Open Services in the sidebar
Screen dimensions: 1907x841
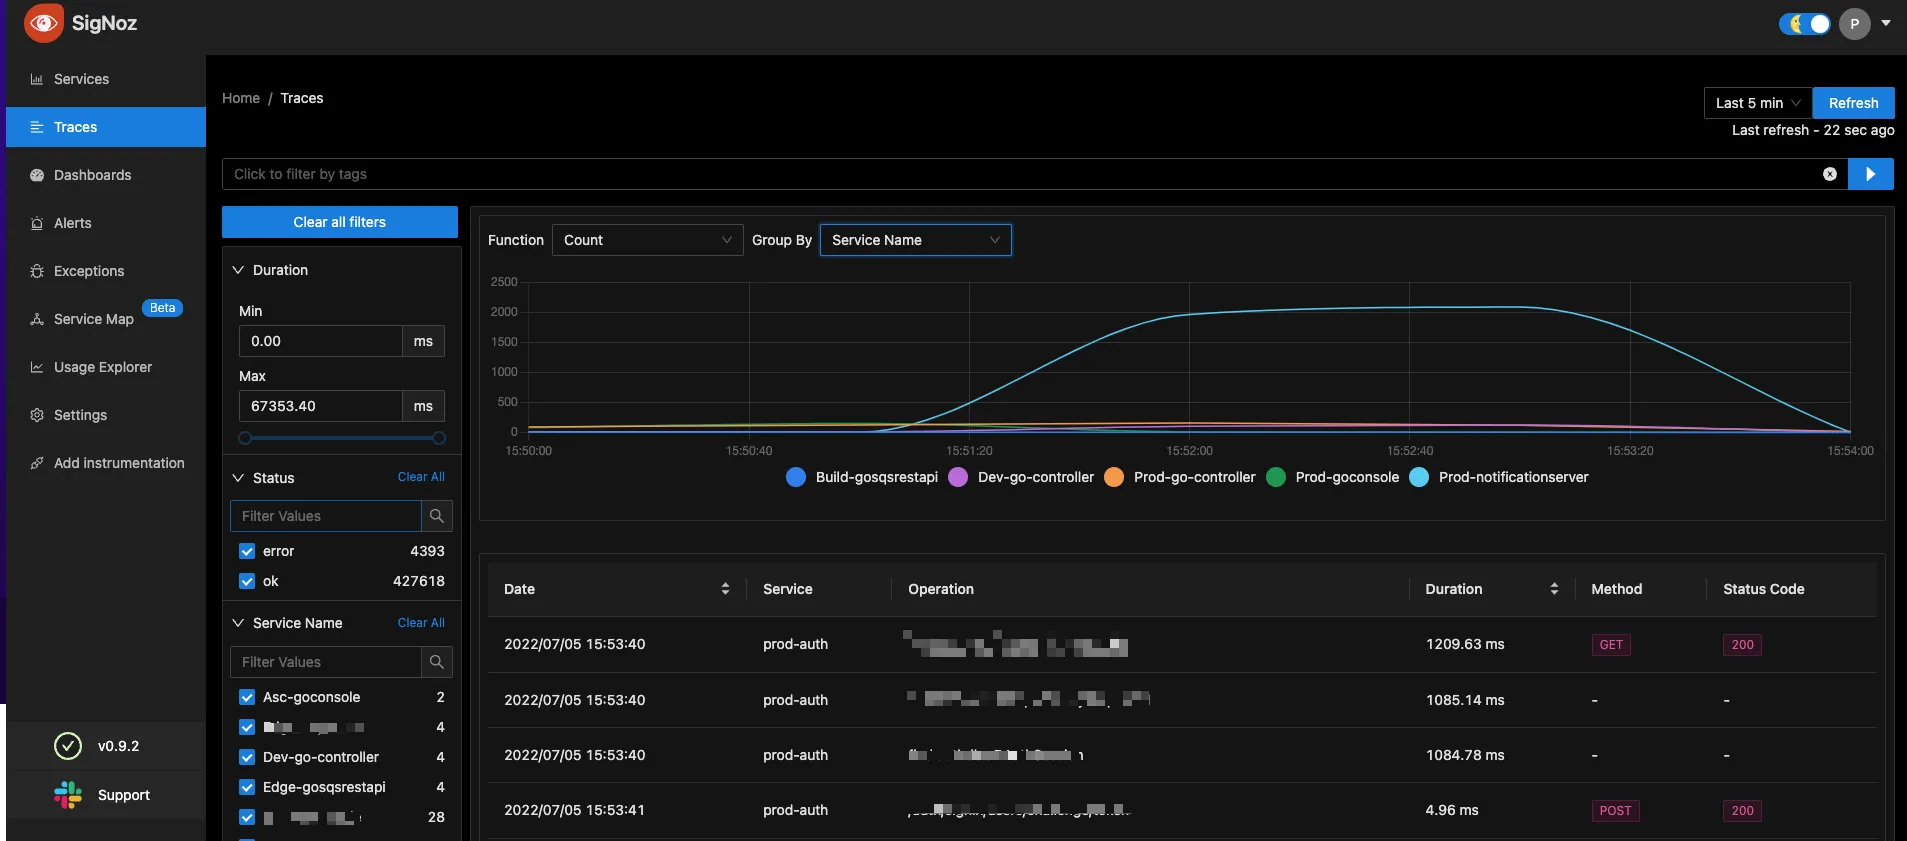pos(106,79)
